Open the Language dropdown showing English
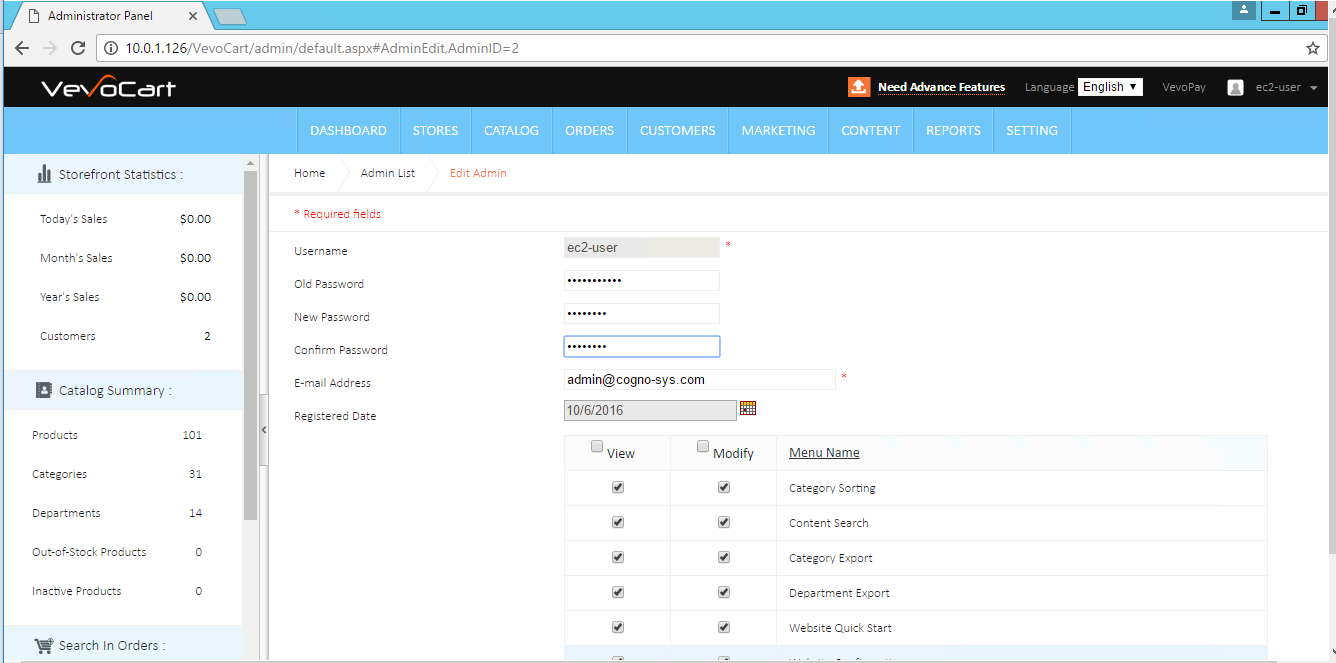 tap(1110, 87)
